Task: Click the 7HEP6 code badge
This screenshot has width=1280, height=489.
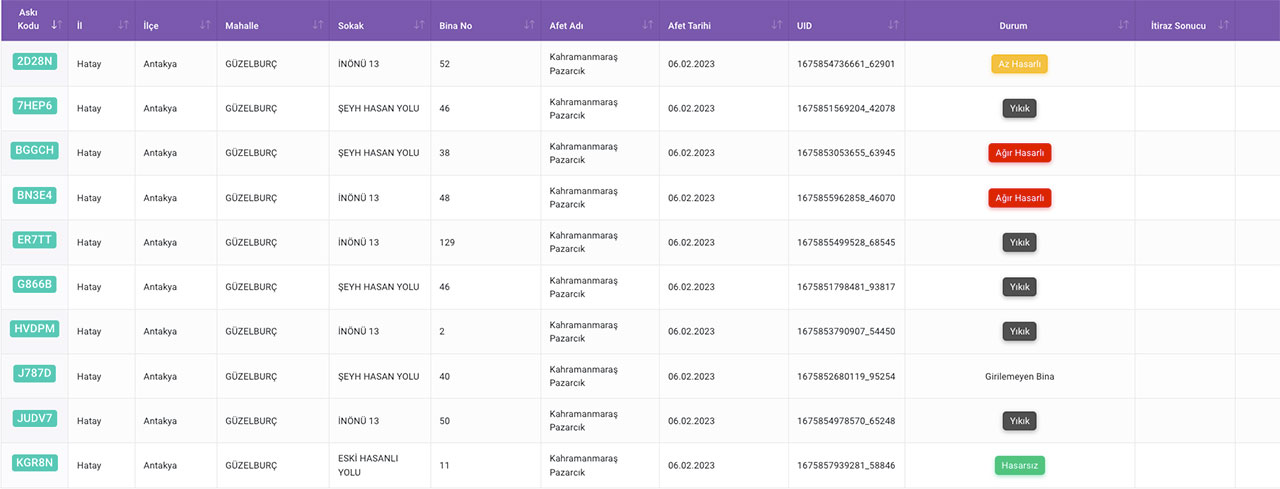Action: 34,106
